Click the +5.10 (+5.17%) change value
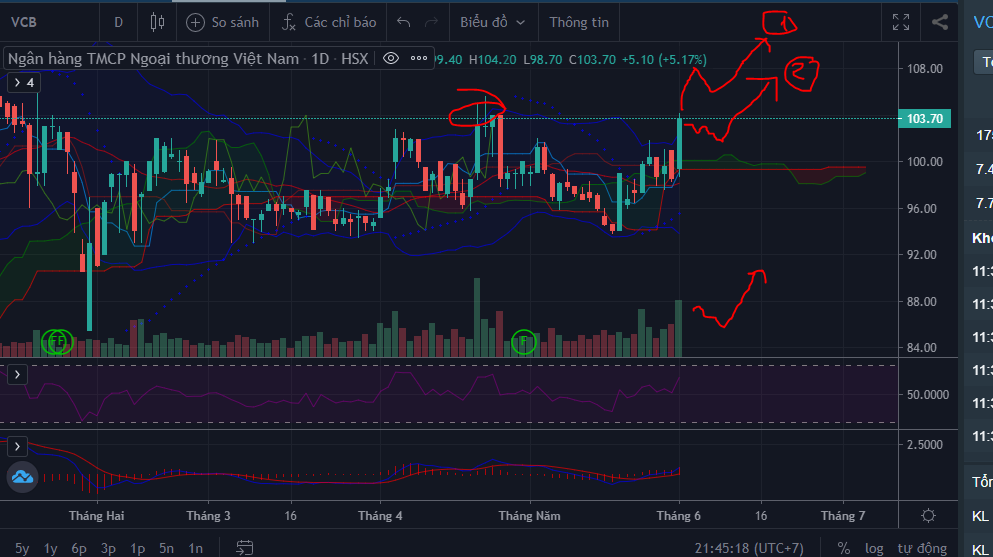This screenshot has height=557, width=993. 664,59
